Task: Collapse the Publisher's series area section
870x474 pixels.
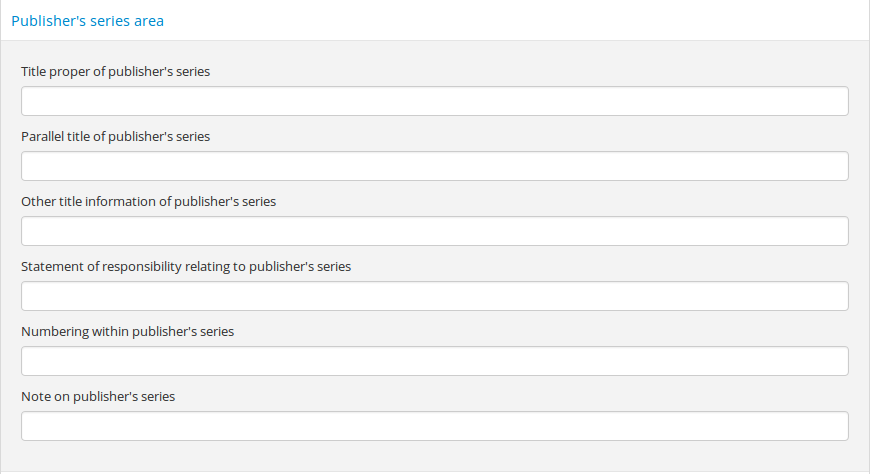Action: click(87, 20)
